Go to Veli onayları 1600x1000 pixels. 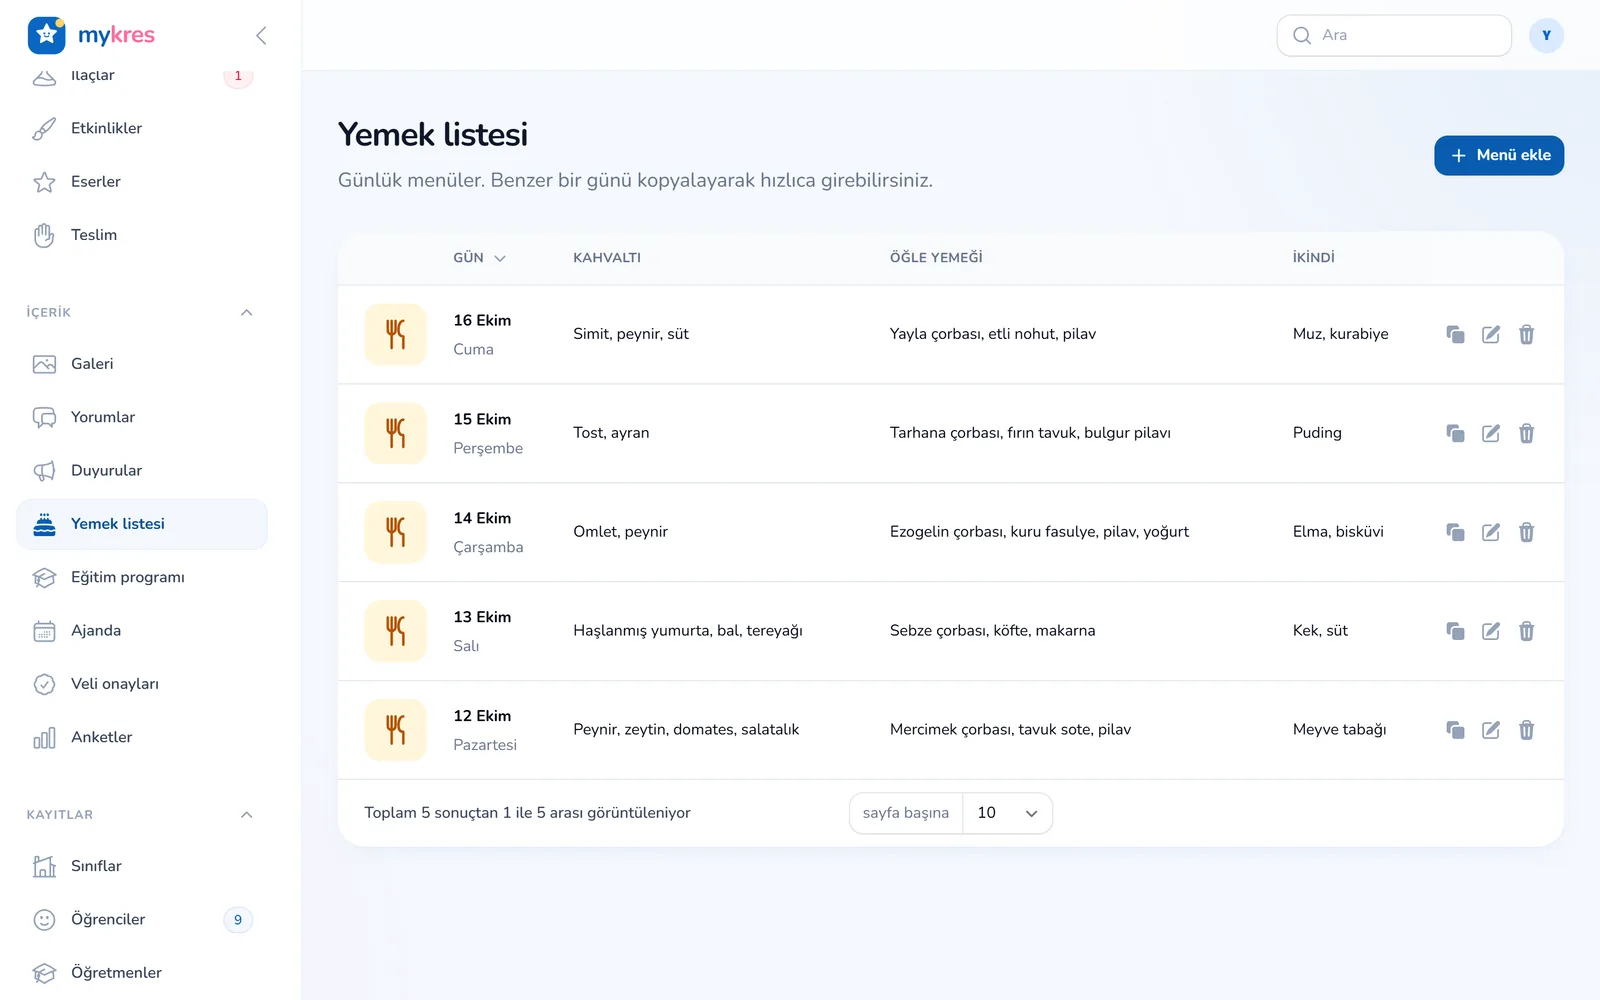click(142, 684)
